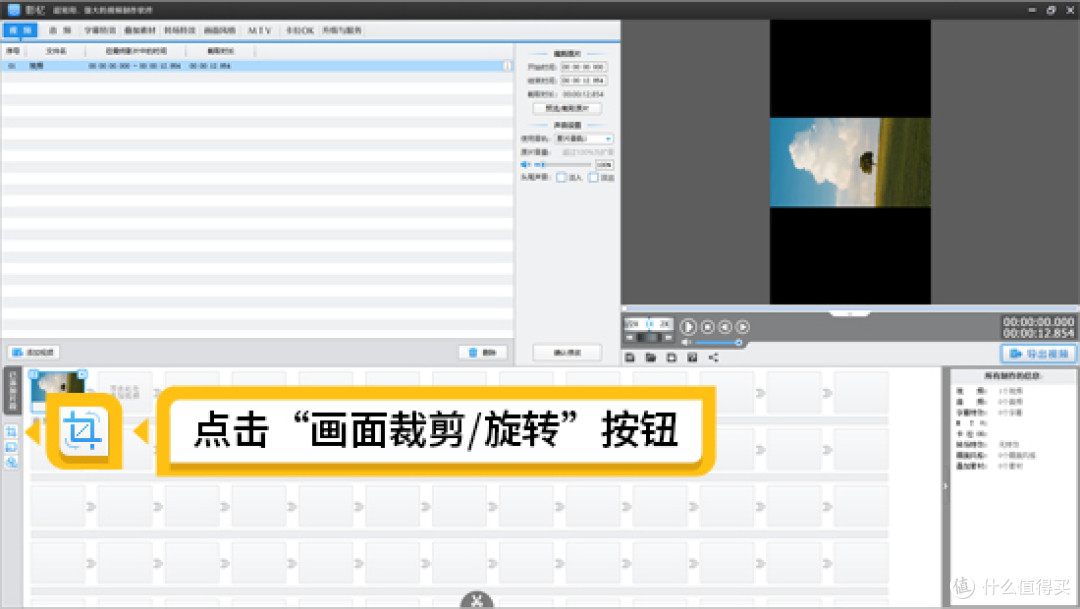Screen dimensions: 1080x609
Task: Select 2X playback speed
Action: [665, 323]
